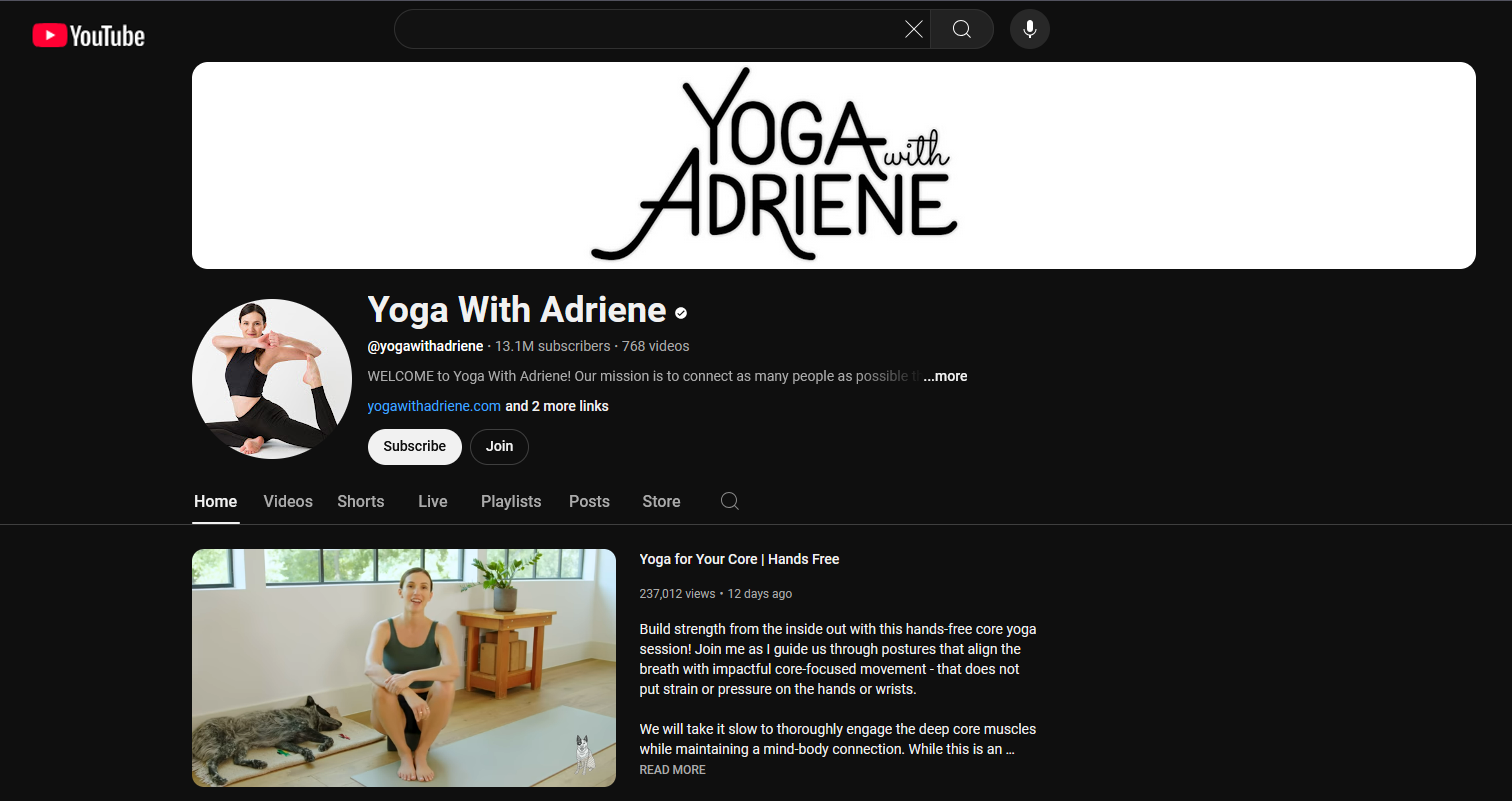Open the Store tab
This screenshot has width=1512, height=801.
pos(660,501)
